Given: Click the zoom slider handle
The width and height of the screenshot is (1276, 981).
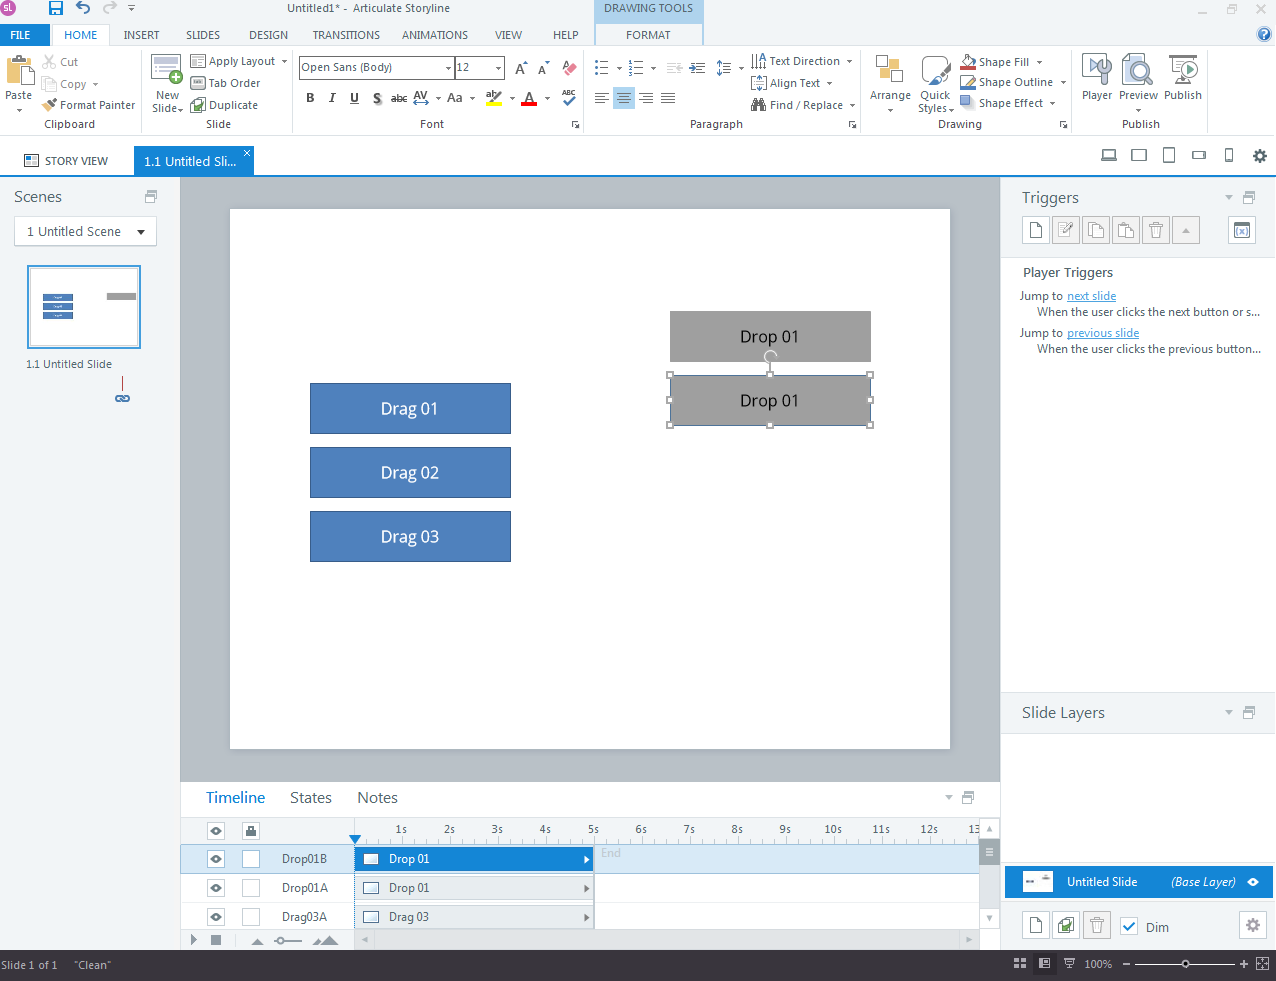Looking at the screenshot, I should pyautogui.click(x=1185, y=964).
